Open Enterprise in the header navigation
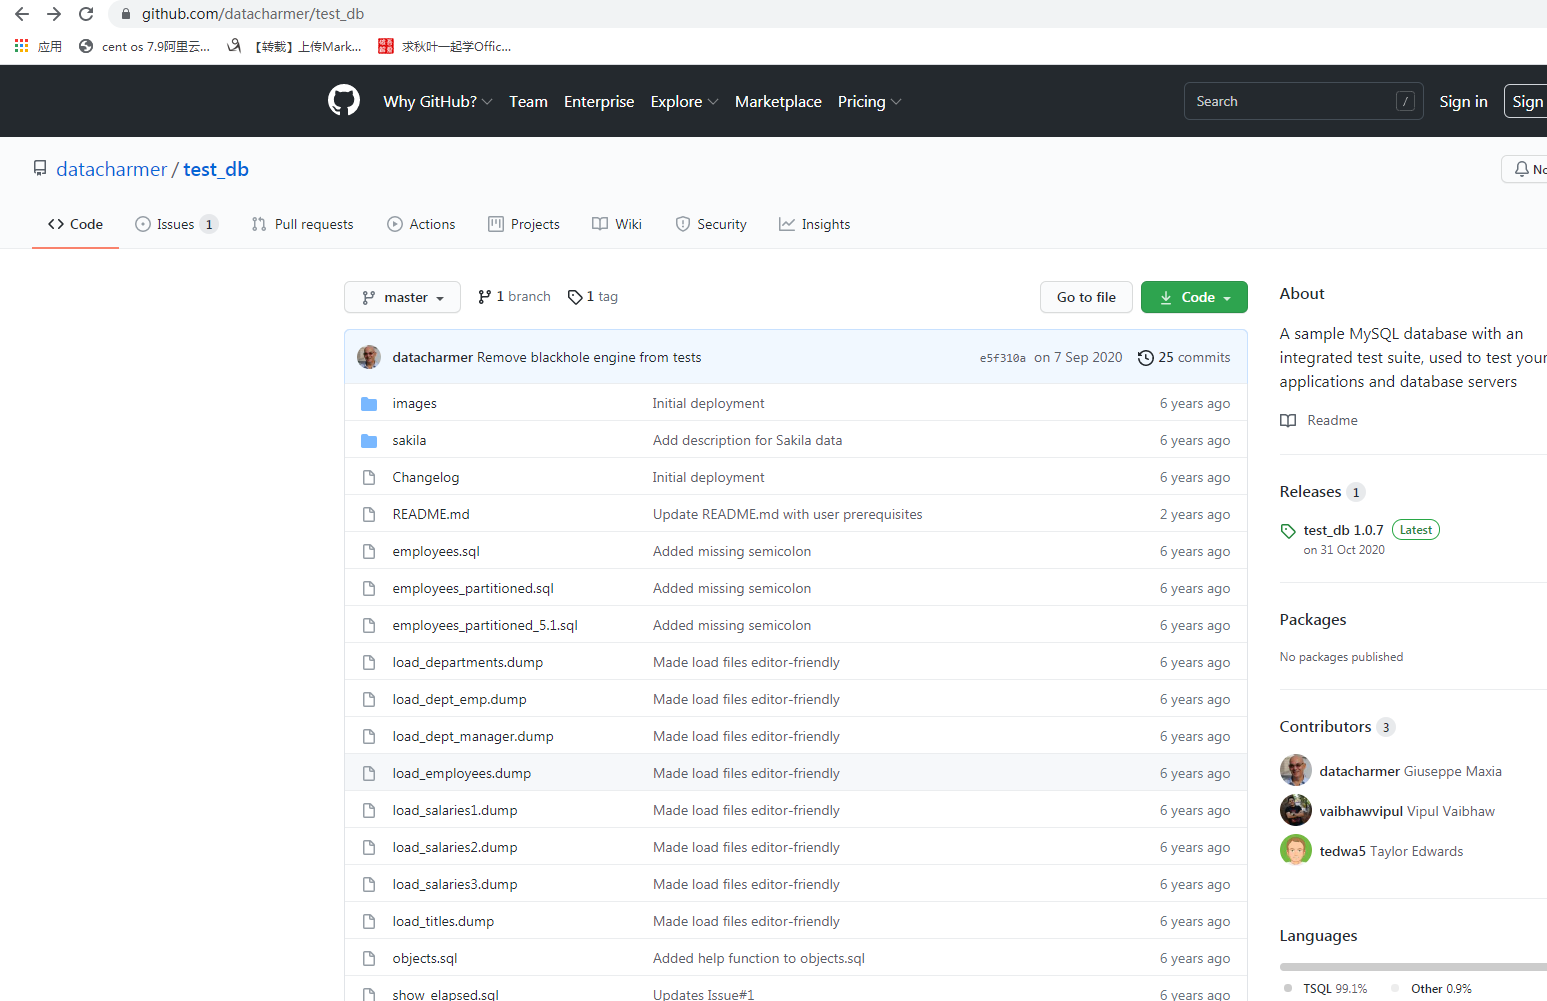Viewport: 1547px width, 1001px height. point(599,102)
